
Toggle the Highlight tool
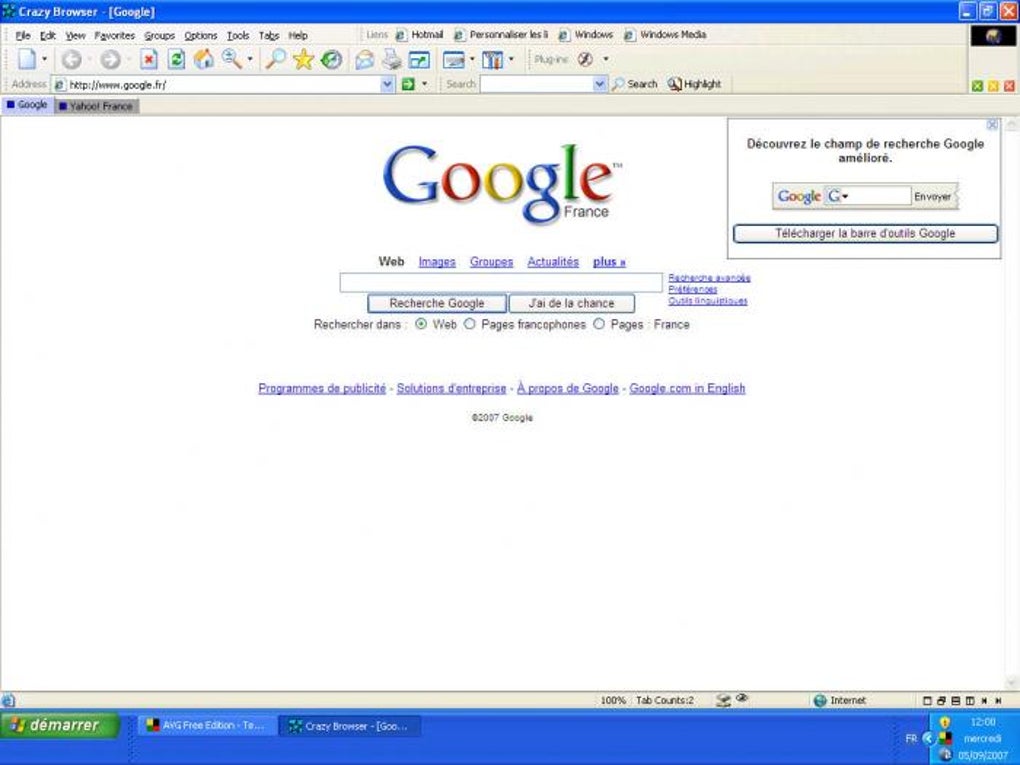(694, 84)
